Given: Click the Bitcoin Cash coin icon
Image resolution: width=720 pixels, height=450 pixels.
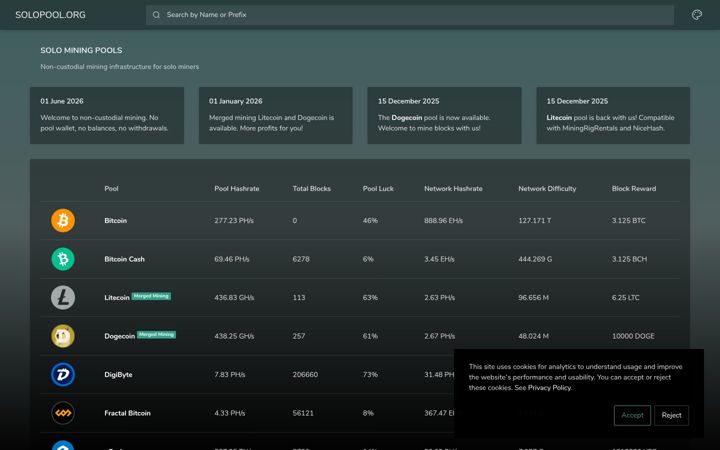Looking at the screenshot, I should click(63, 259).
